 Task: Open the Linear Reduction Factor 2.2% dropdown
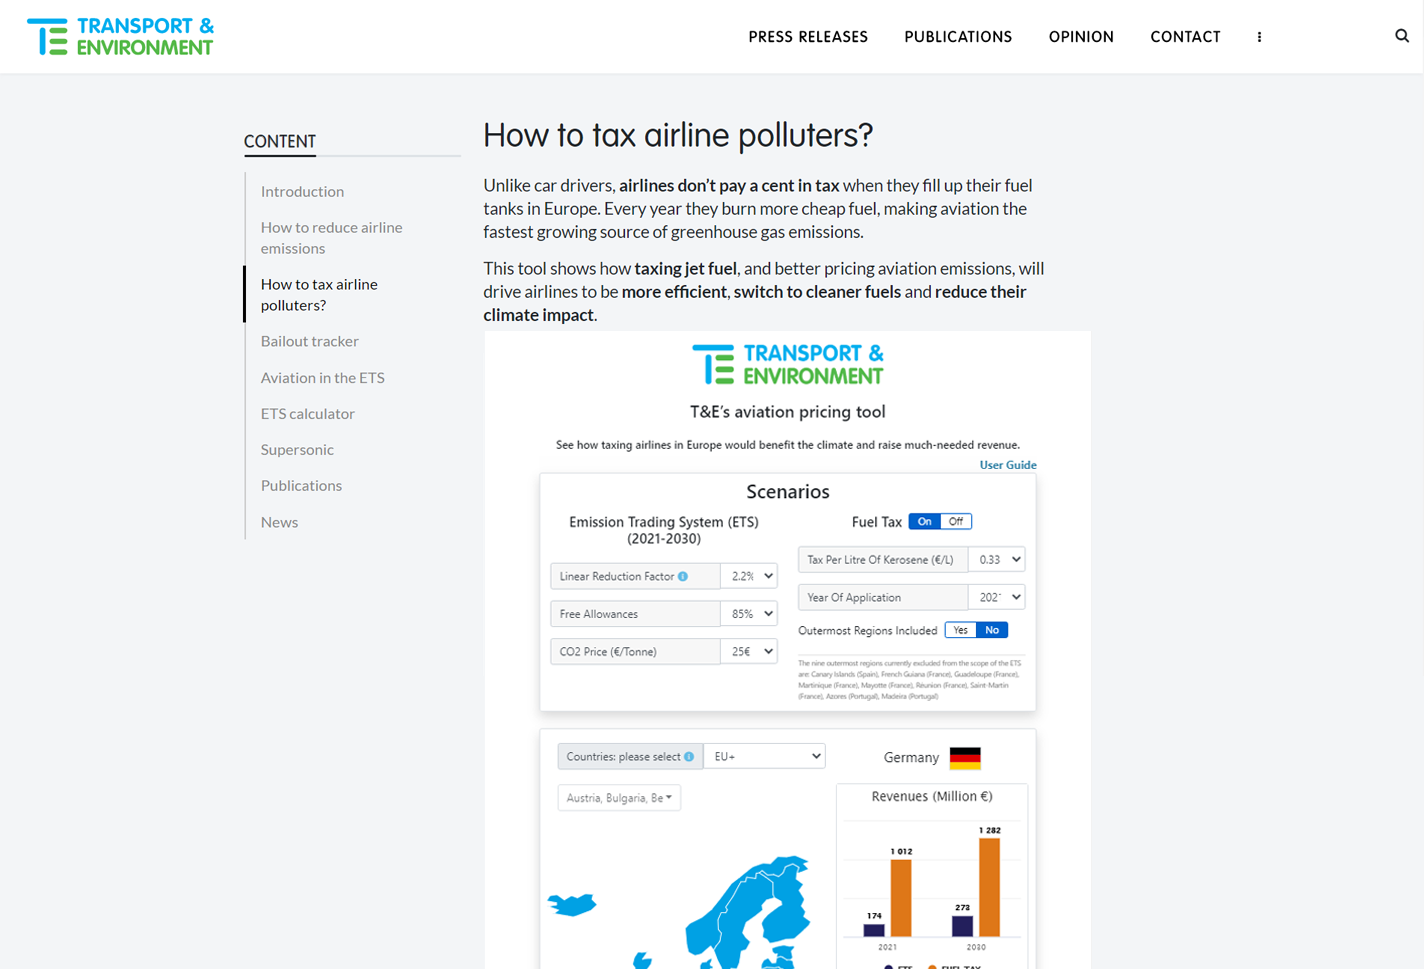749,576
